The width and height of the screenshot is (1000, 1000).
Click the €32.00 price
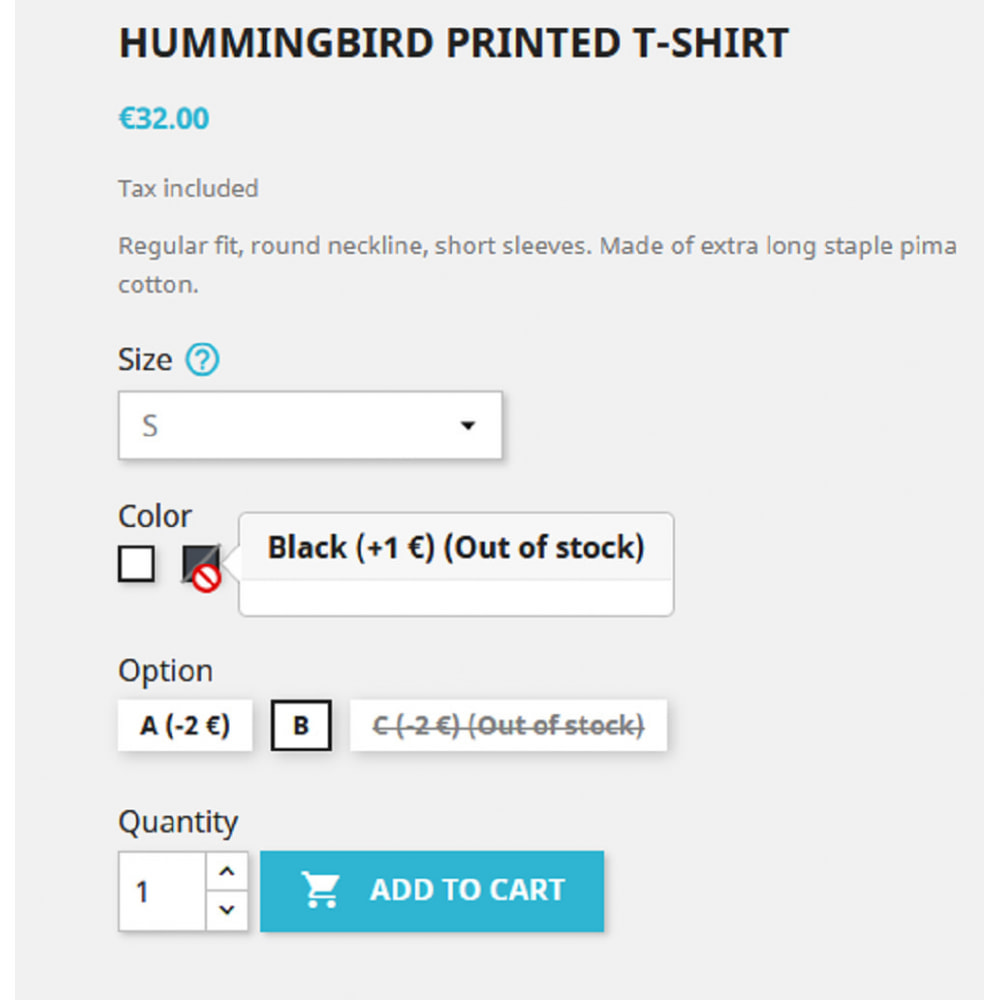click(164, 119)
